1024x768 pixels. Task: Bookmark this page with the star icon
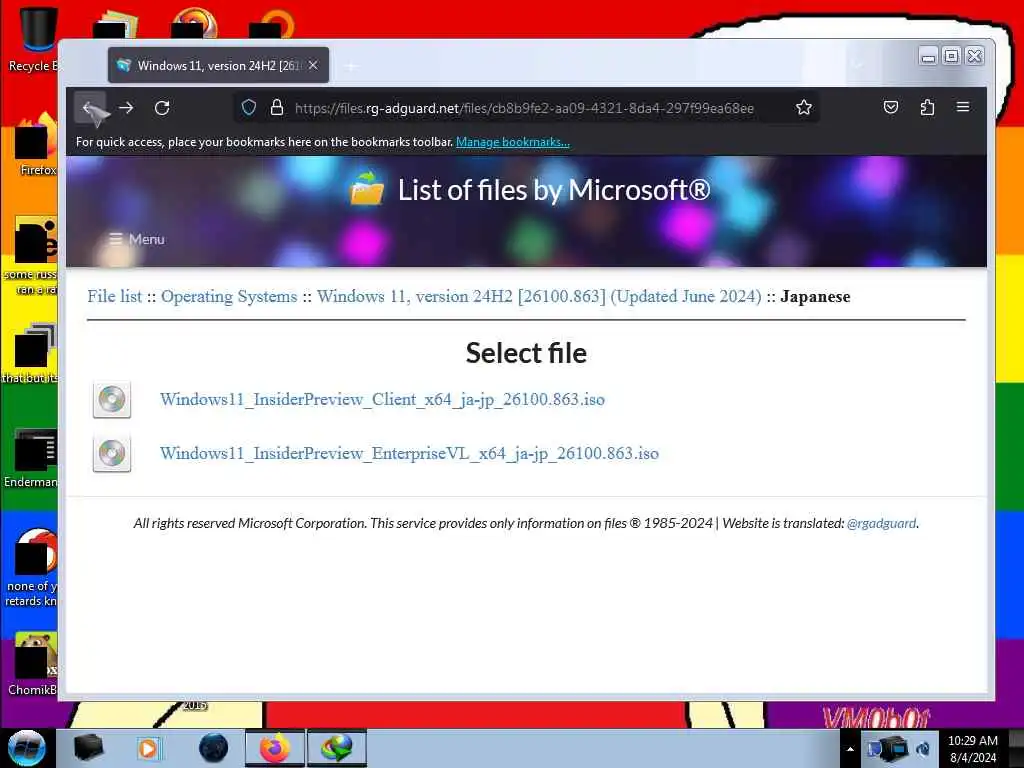pos(804,108)
